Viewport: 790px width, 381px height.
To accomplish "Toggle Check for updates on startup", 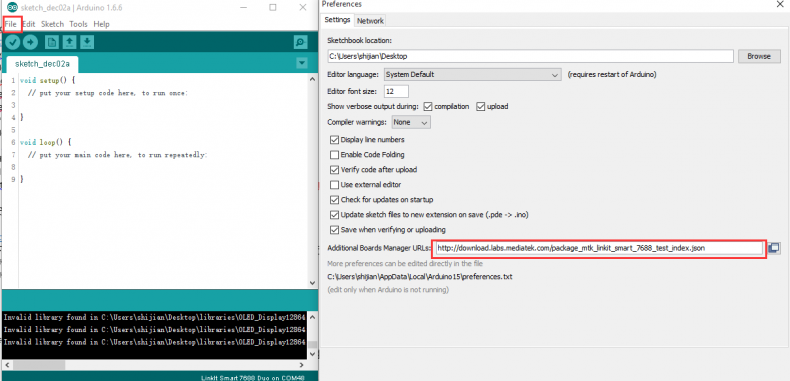I will point(334,200).
